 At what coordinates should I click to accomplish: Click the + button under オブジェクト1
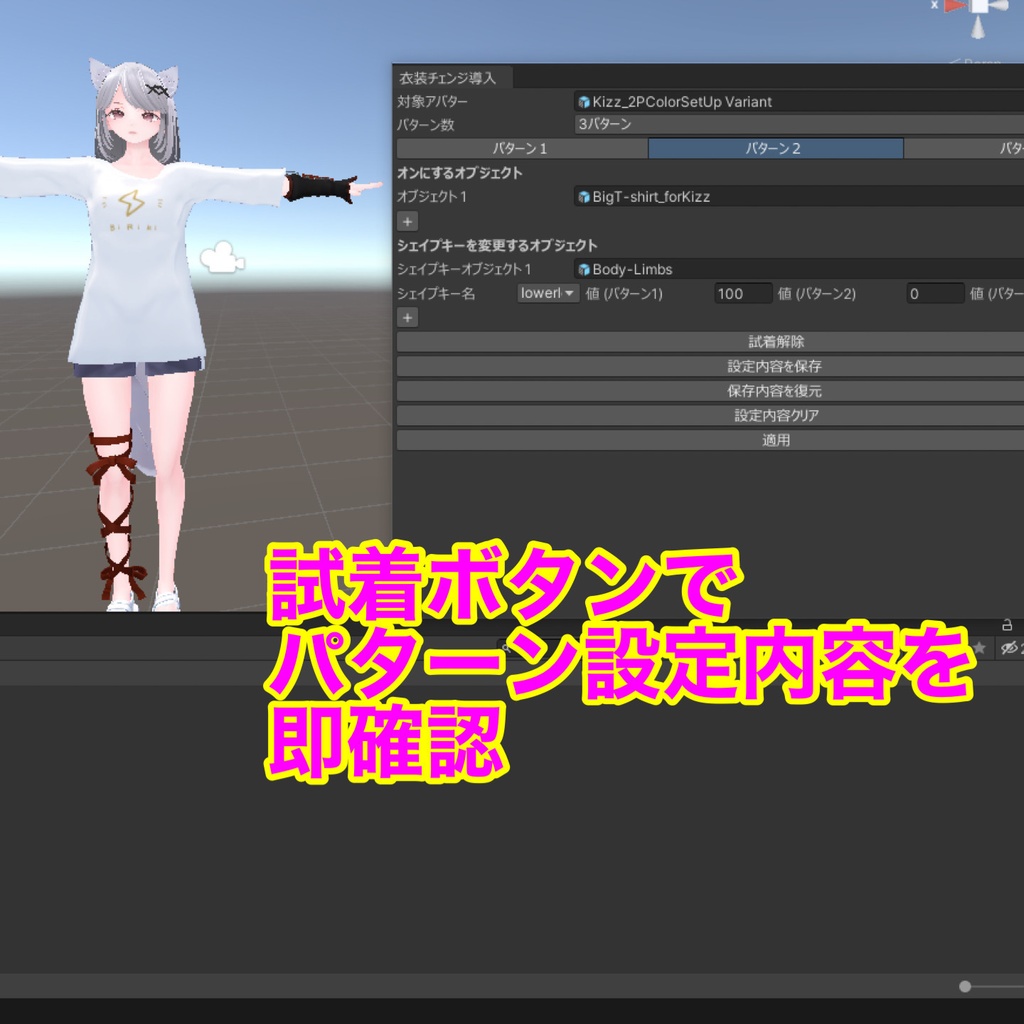(x=406, y=219)
